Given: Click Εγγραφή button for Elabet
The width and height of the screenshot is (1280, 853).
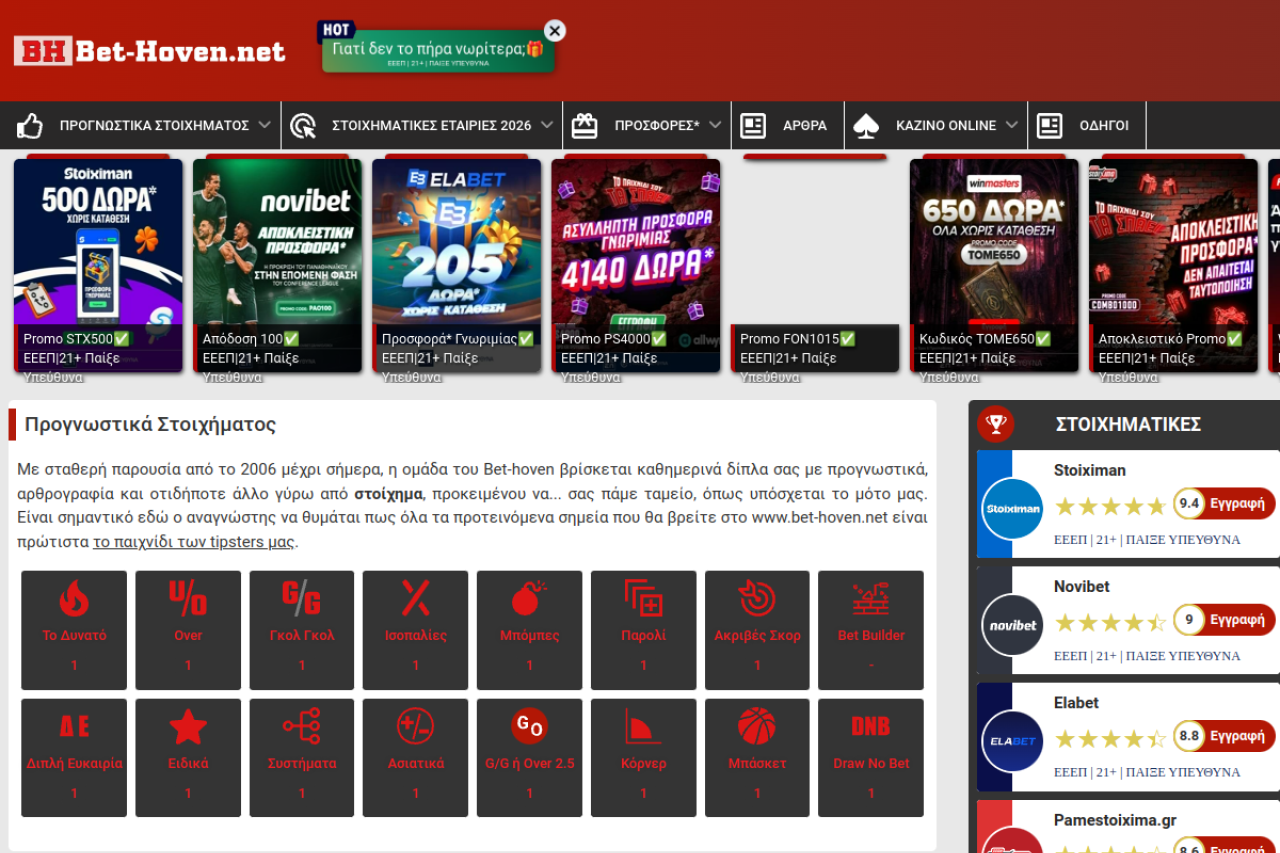Looking at the screenshot, I should (x=1237, y=736).
